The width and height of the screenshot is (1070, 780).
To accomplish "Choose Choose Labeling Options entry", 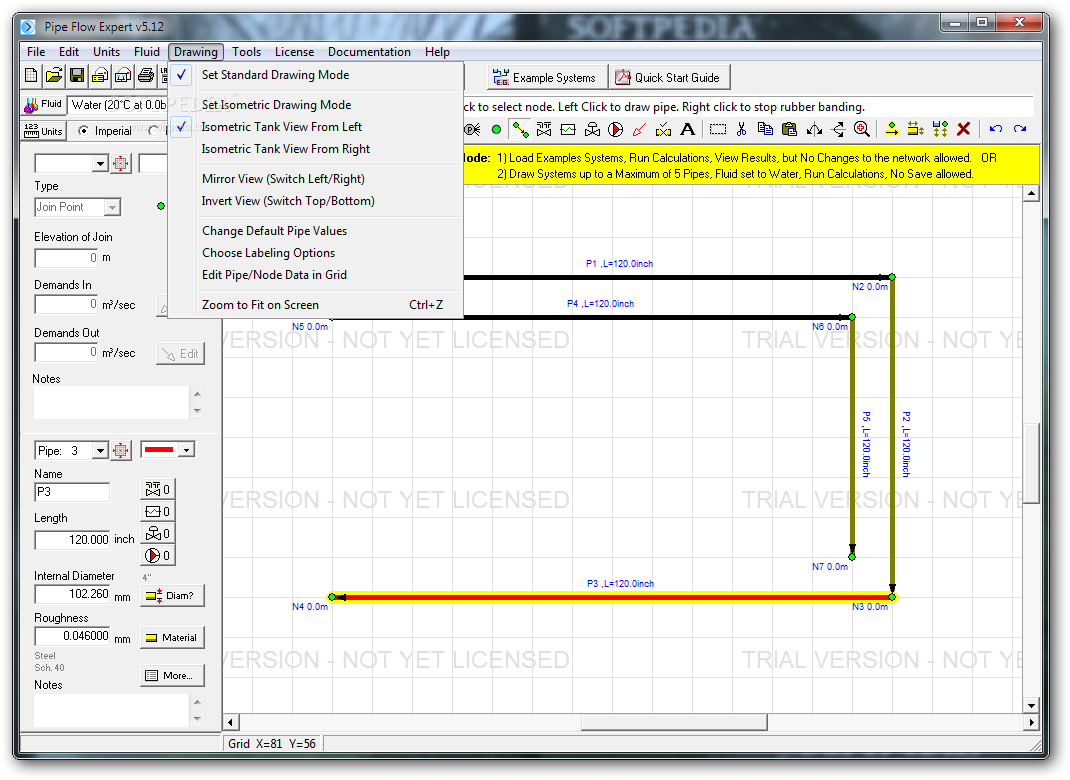I will (315, 253).
